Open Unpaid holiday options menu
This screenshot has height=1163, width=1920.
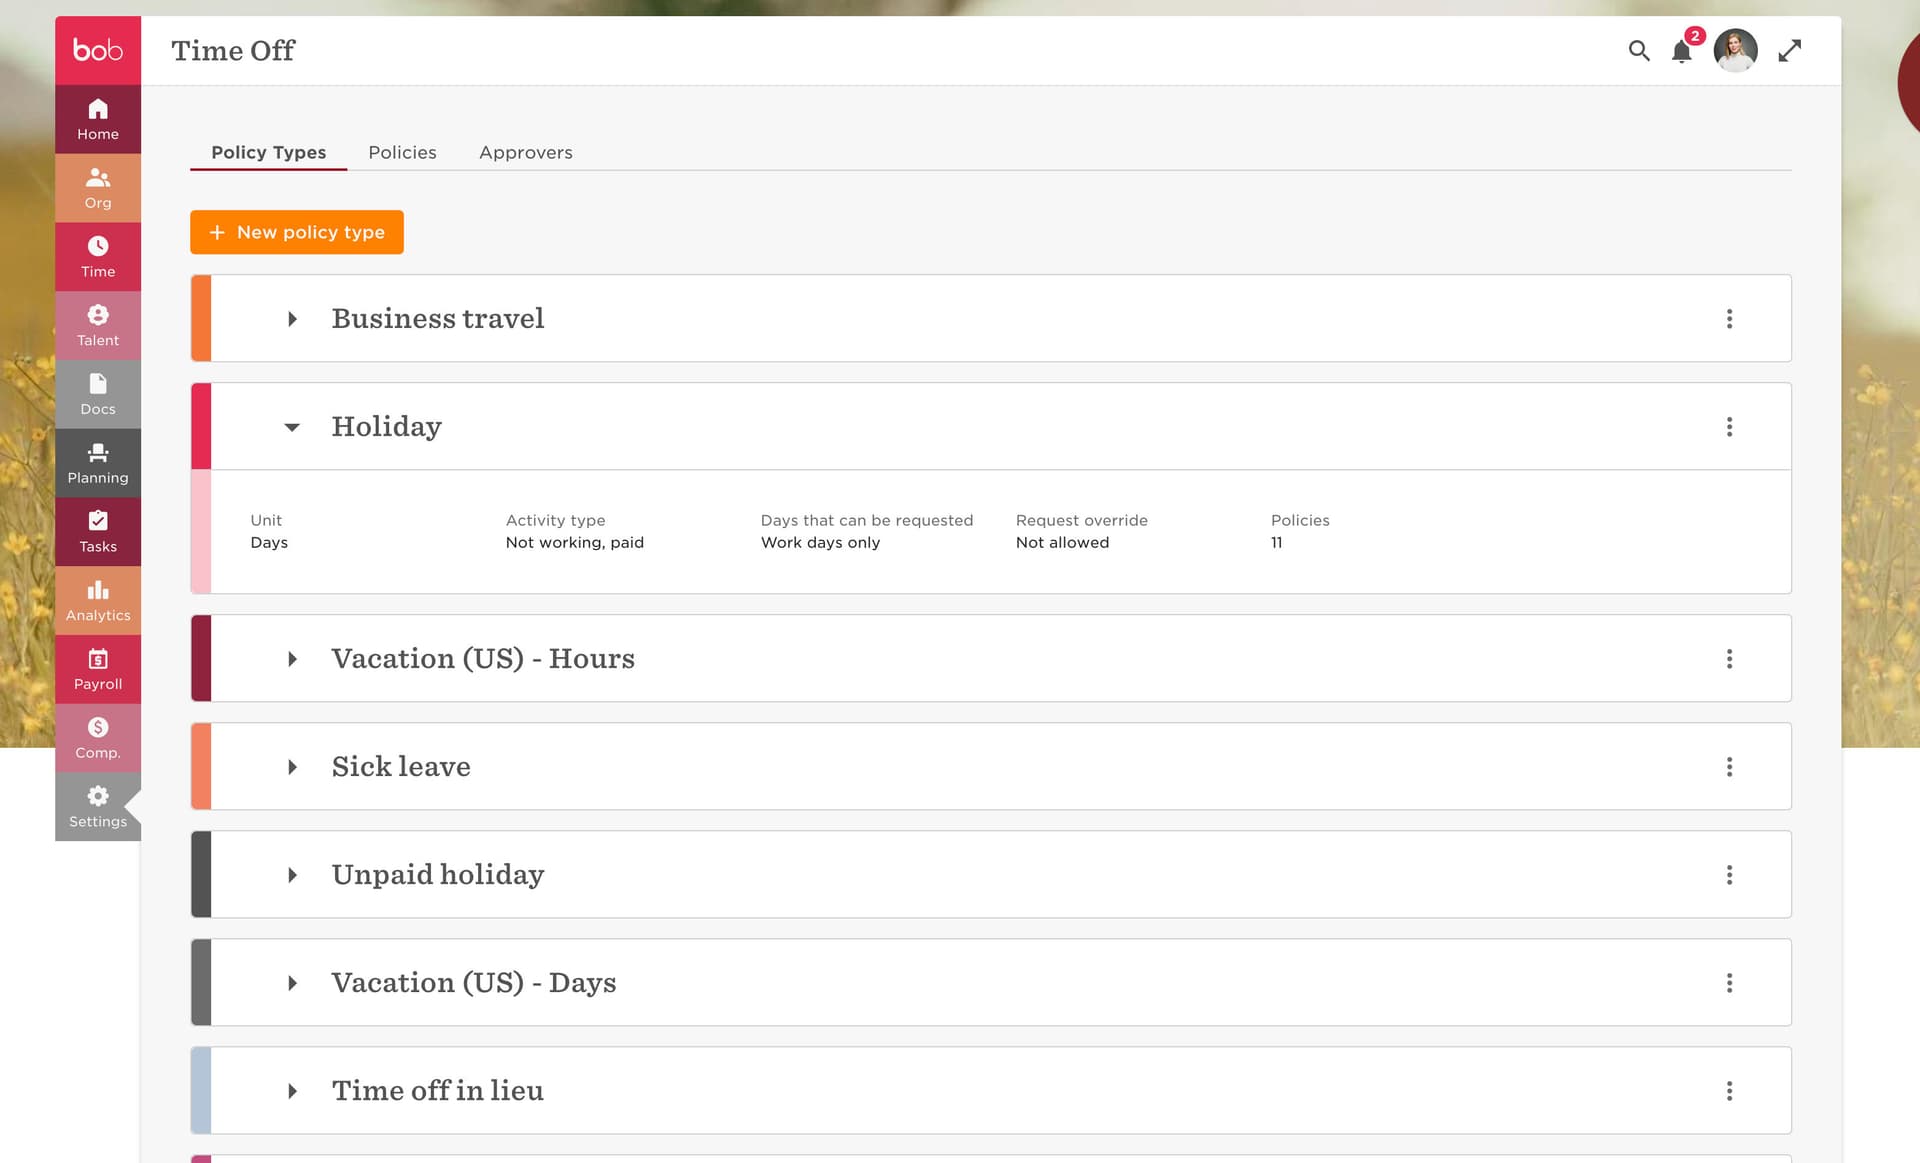[1729, 875]
